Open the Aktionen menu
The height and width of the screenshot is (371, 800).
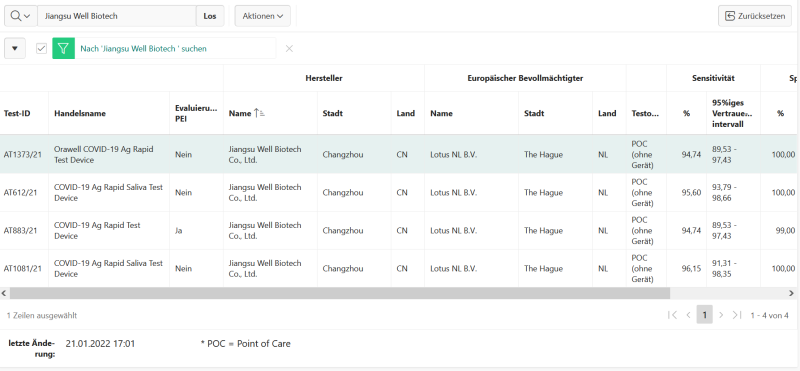coord(263,16)
